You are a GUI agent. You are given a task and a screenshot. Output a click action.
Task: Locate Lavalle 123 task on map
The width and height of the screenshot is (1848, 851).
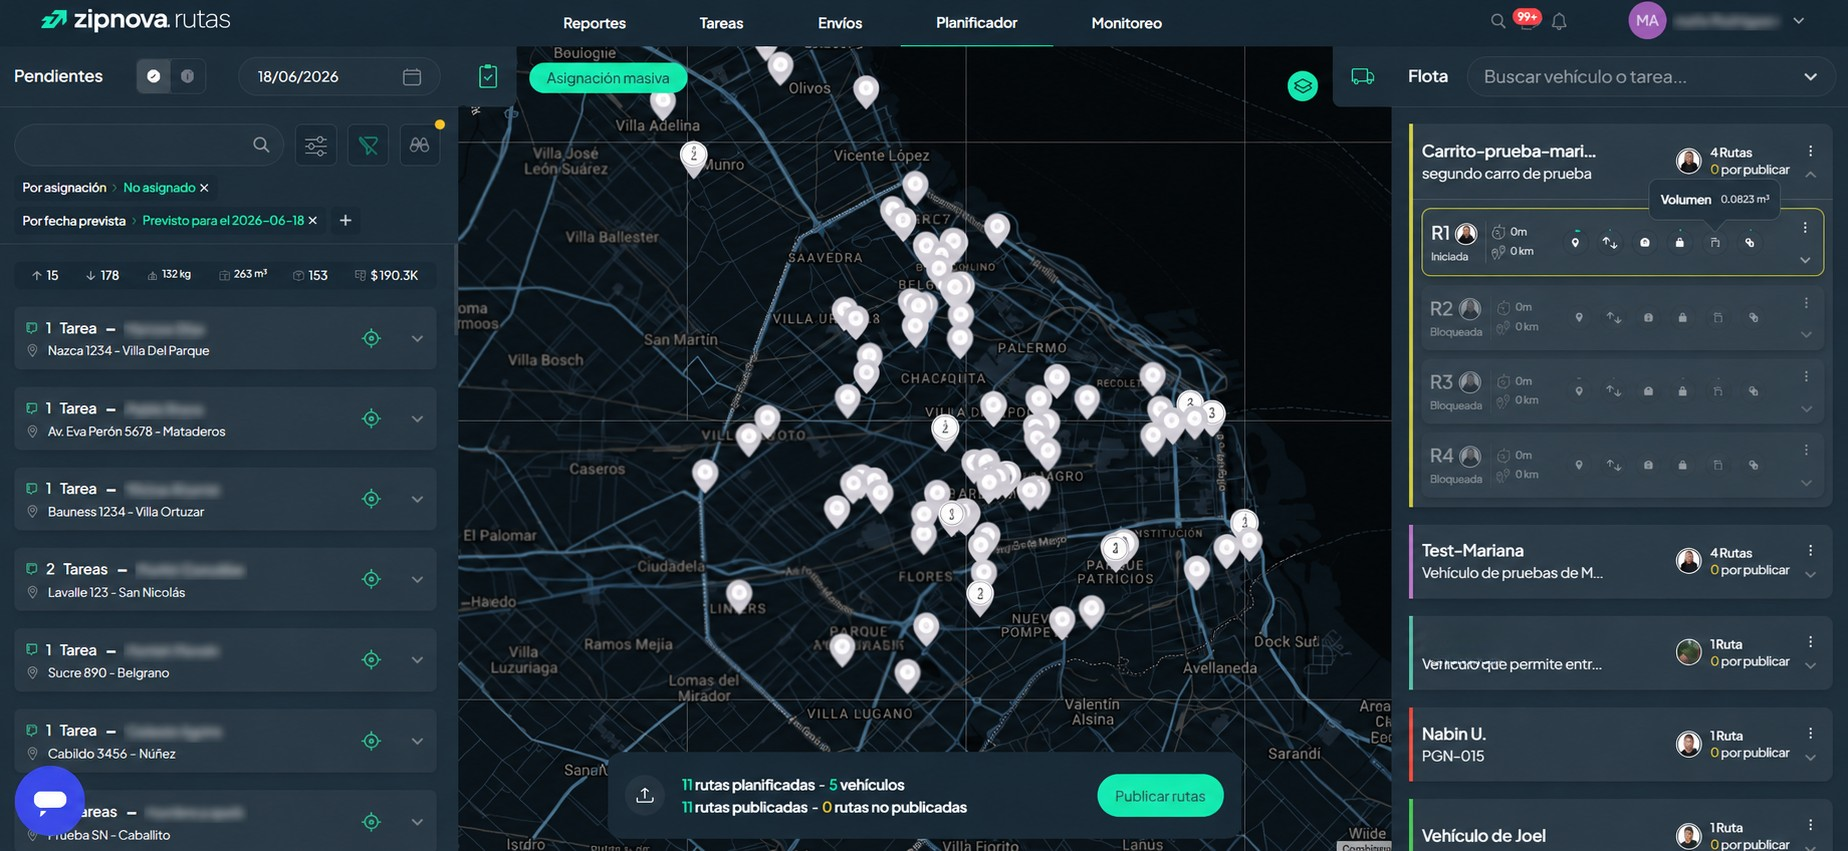[x=371, y=579]
